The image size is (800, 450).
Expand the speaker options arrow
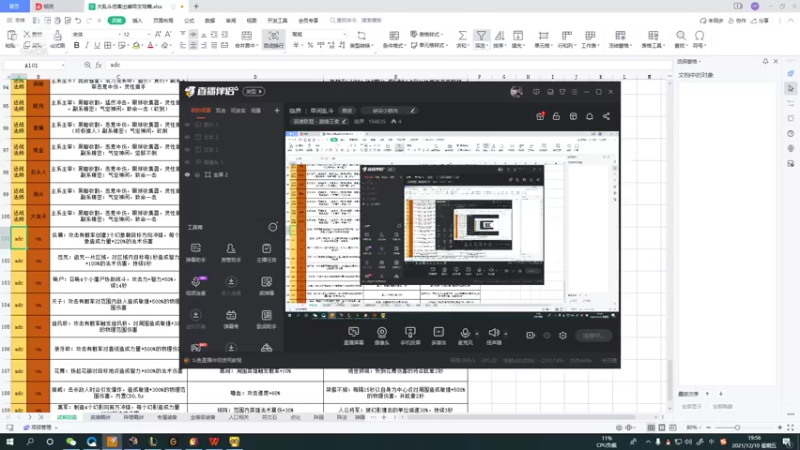point(506,334)
